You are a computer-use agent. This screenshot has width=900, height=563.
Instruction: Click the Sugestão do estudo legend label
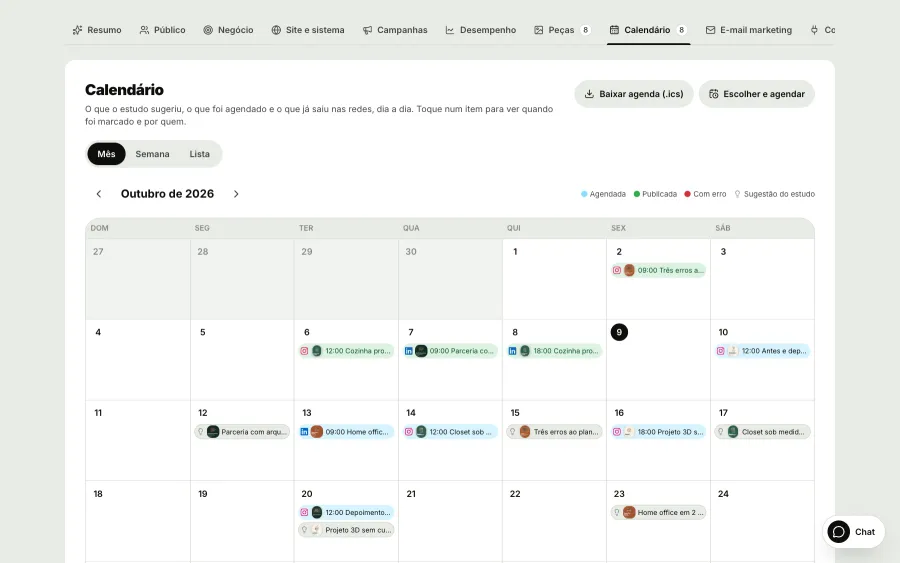pyautogui.click(x=779, y=194)
